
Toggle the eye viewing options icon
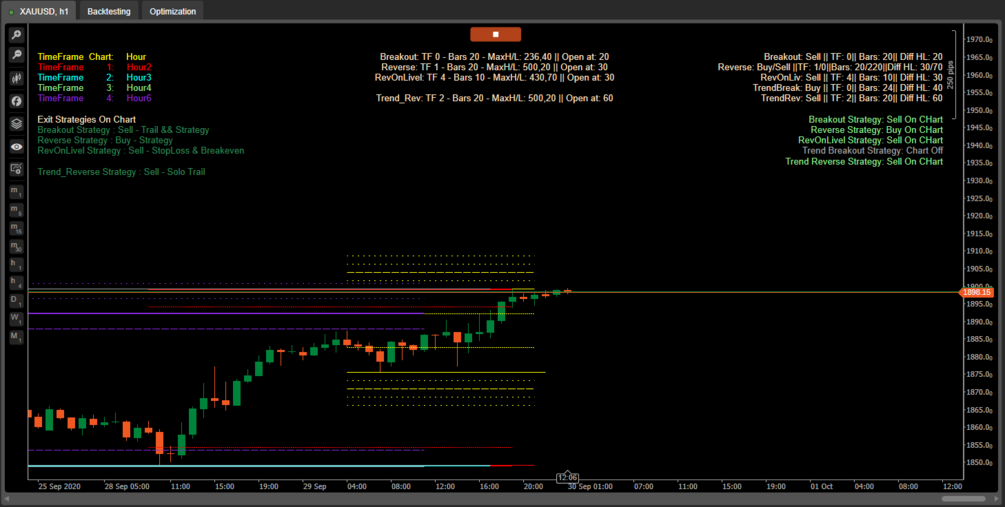pyautogui.click(x=17, y=147)
